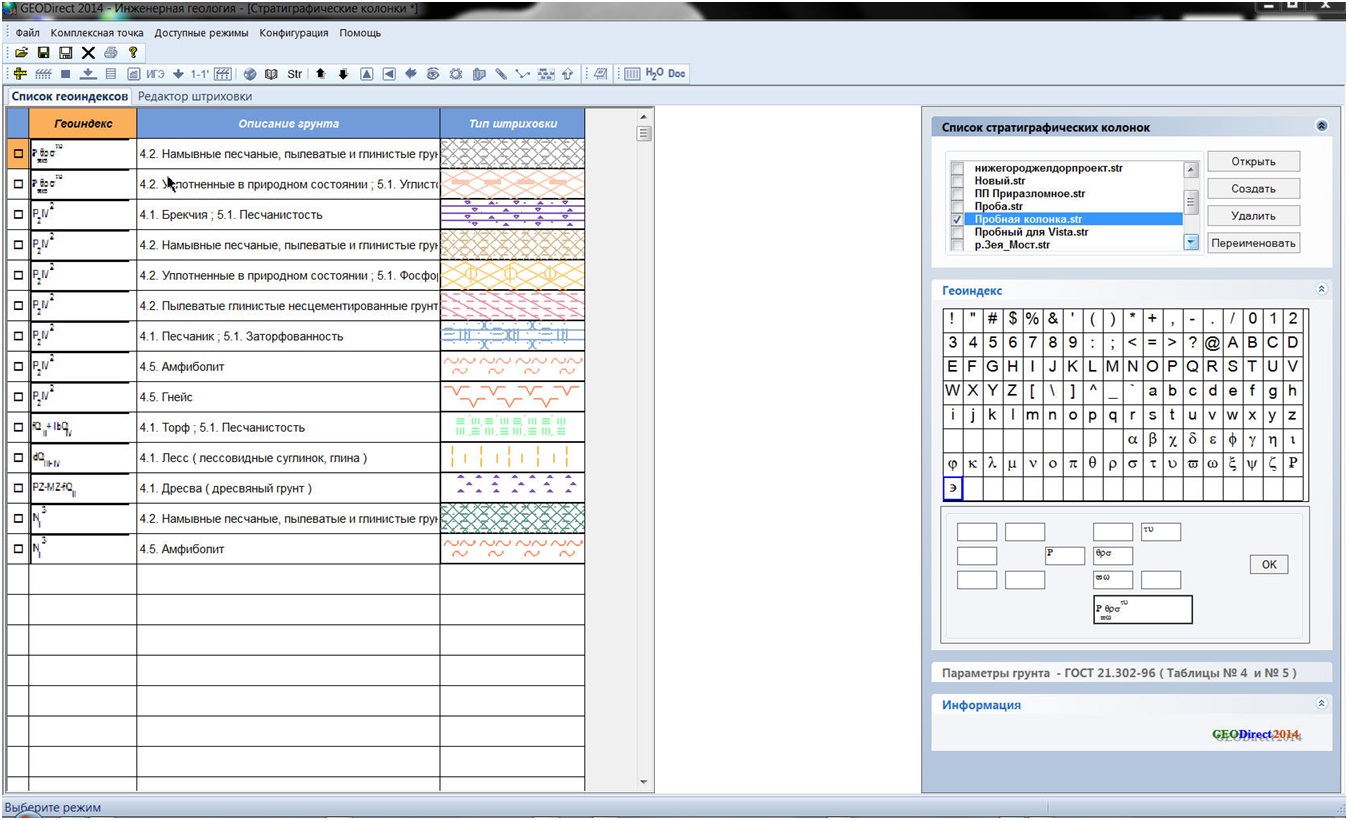Image resolution: width=1348 pixels, height=820 pixels.
Task: Click the download-to-line arrow toolbar icon
Action: coord(88,74)
